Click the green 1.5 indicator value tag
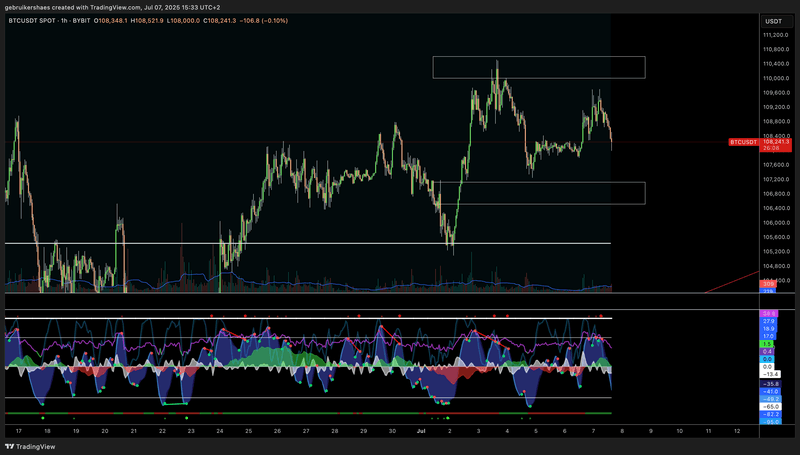Viewport: 800px width, 455px height. pyautogui.click(x=767, y=344)
